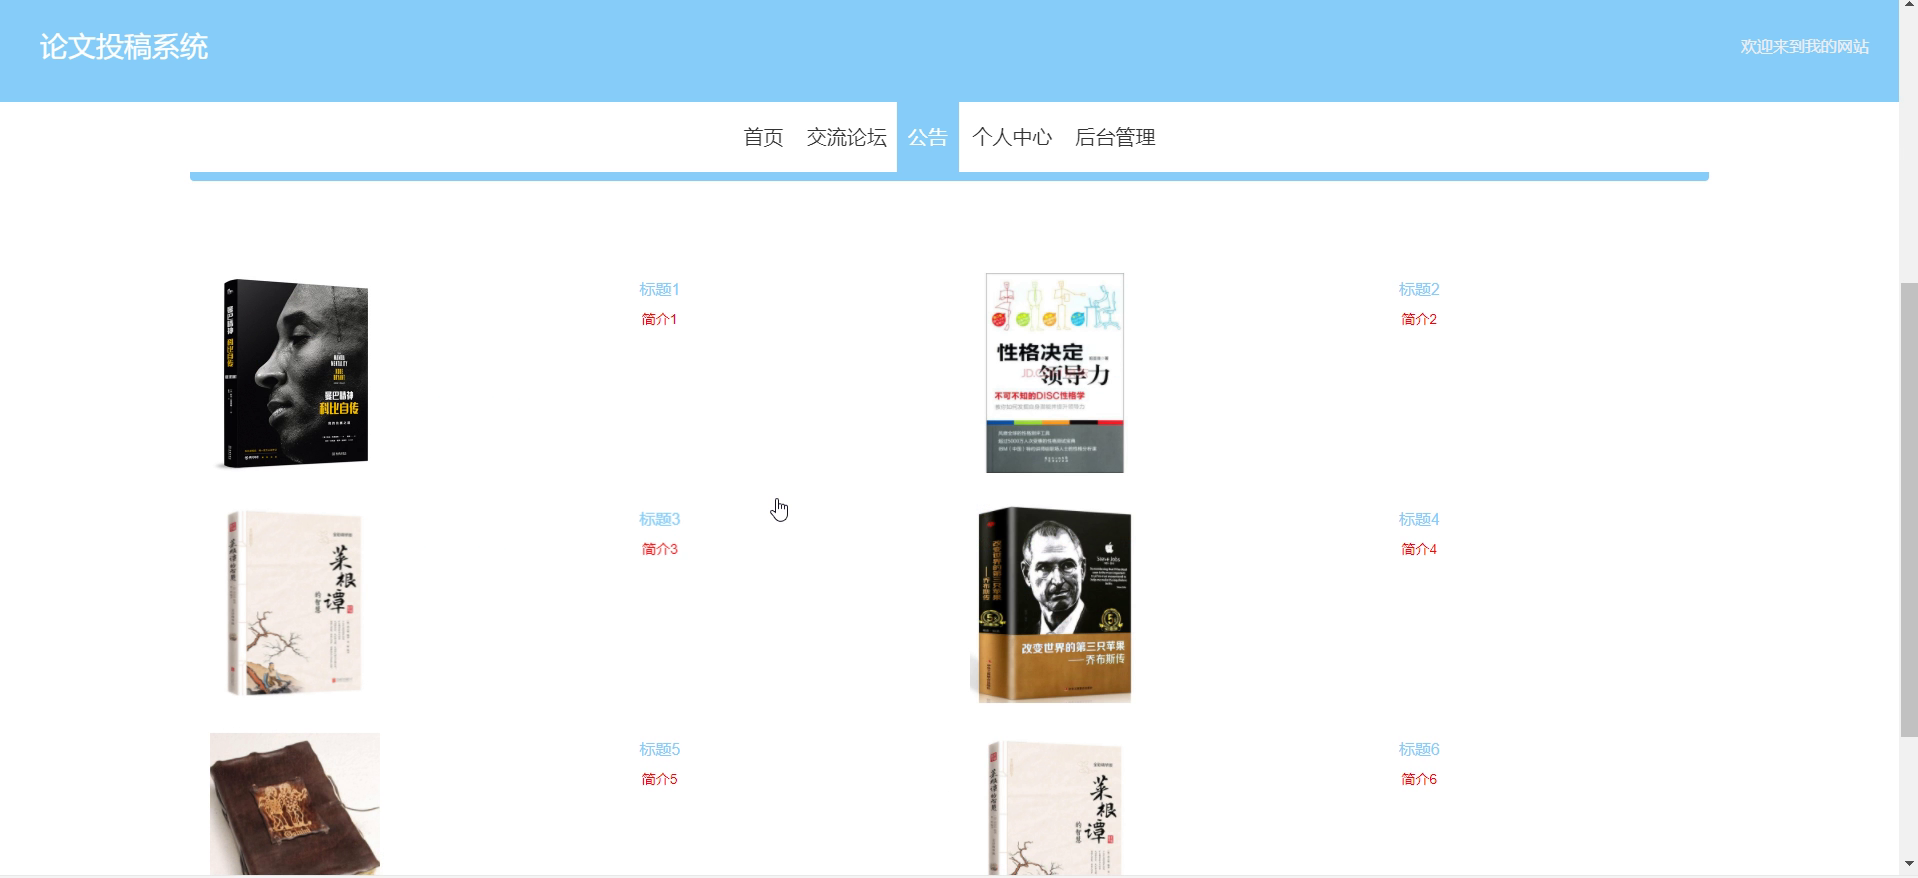Open announcement 标题2

[x=1419, y=289]
